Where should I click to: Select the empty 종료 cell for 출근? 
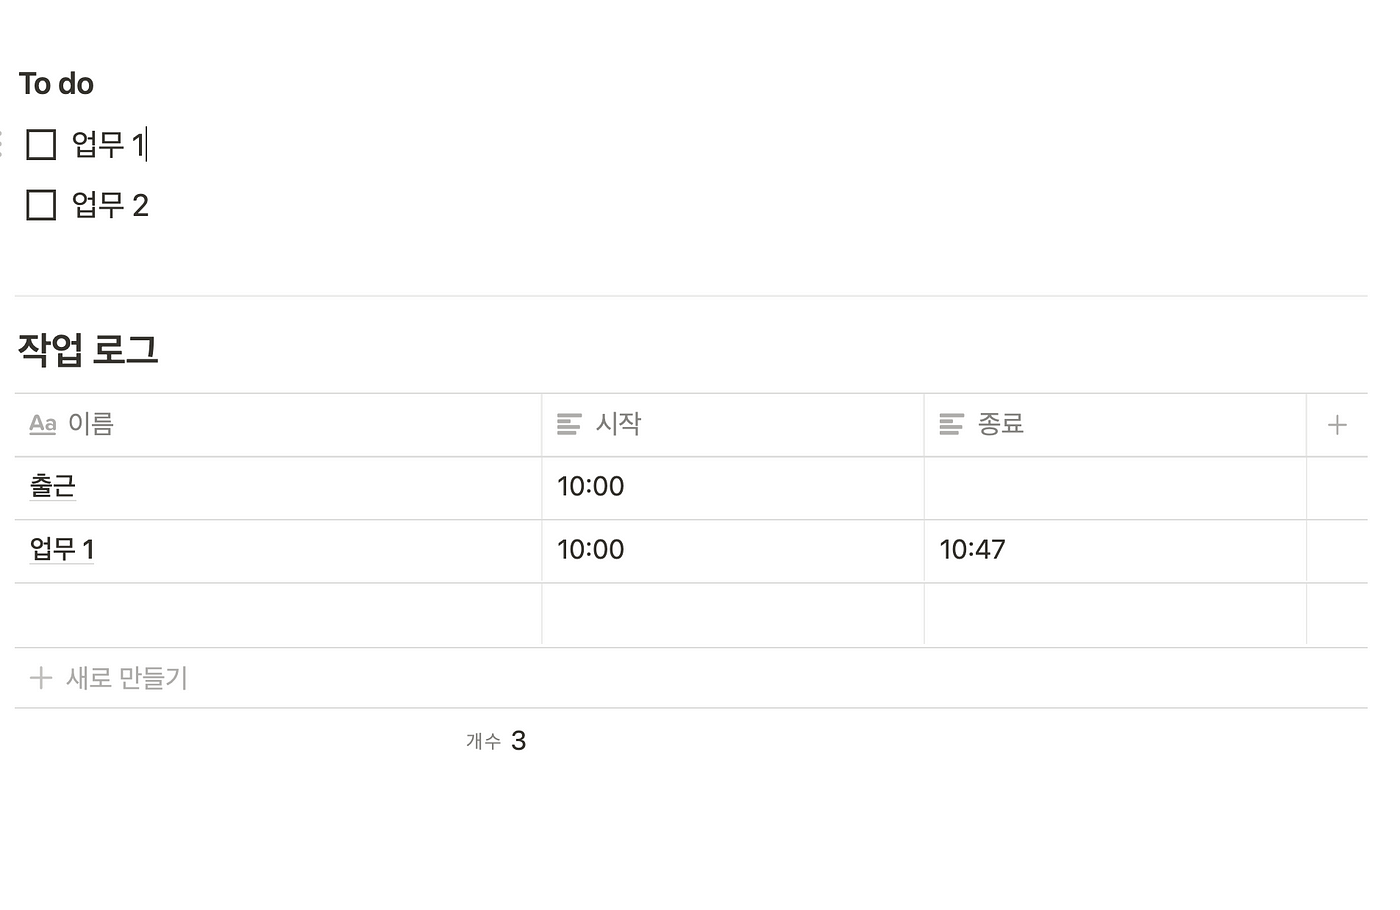[x=1115, y=488]
